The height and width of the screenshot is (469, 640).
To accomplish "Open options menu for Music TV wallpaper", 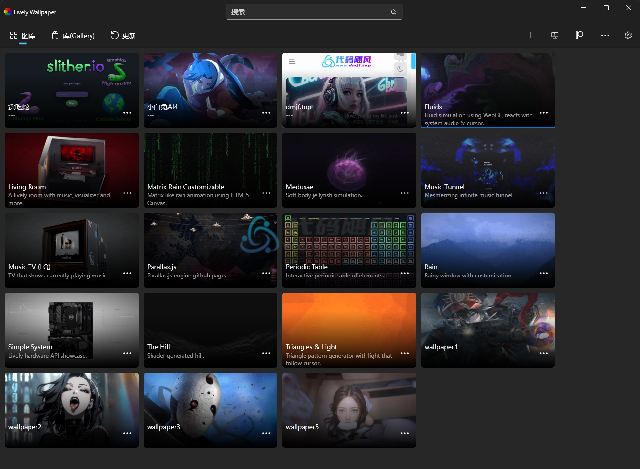I will pyautogui.click(x=127, y=273).
